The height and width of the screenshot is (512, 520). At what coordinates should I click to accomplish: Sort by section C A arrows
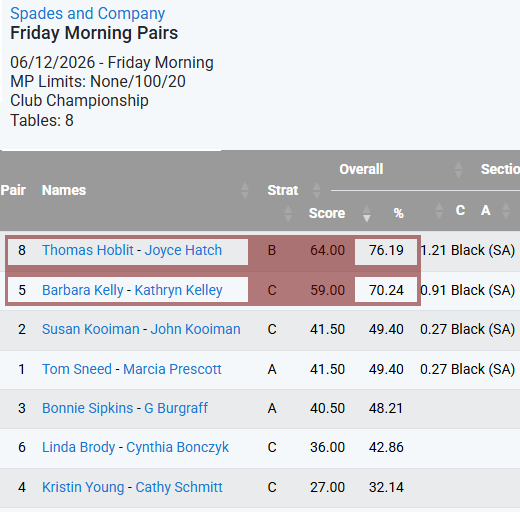[506, 211]
